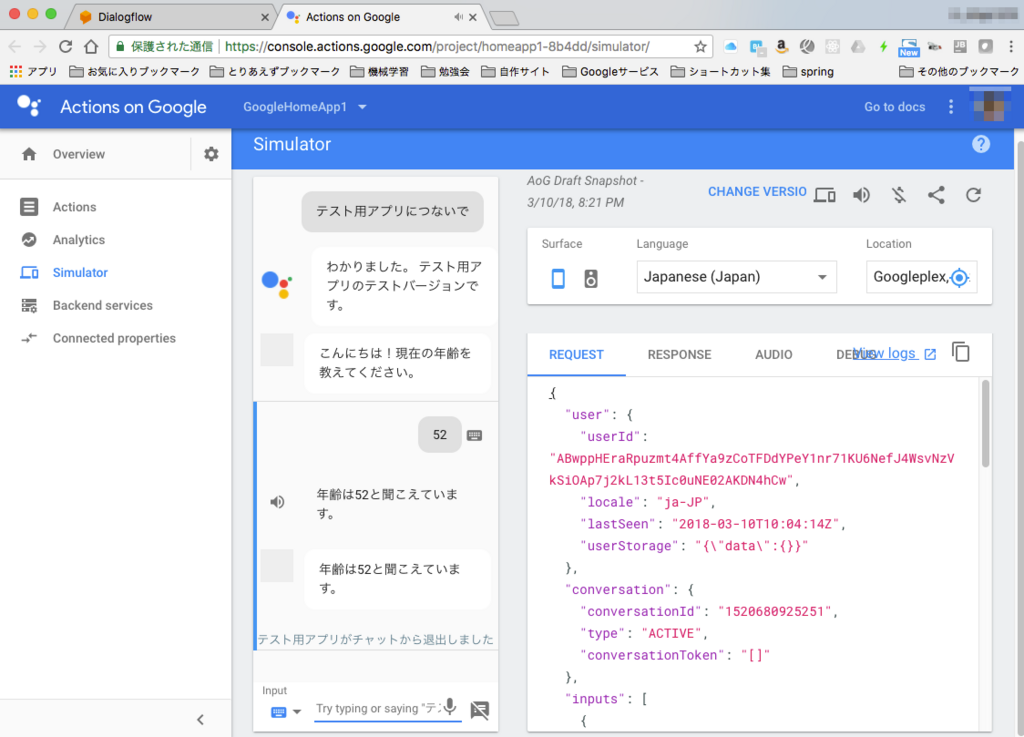1024x737 pixels.
Task: Click the browser address bar URL
Action: coord(437,46)
